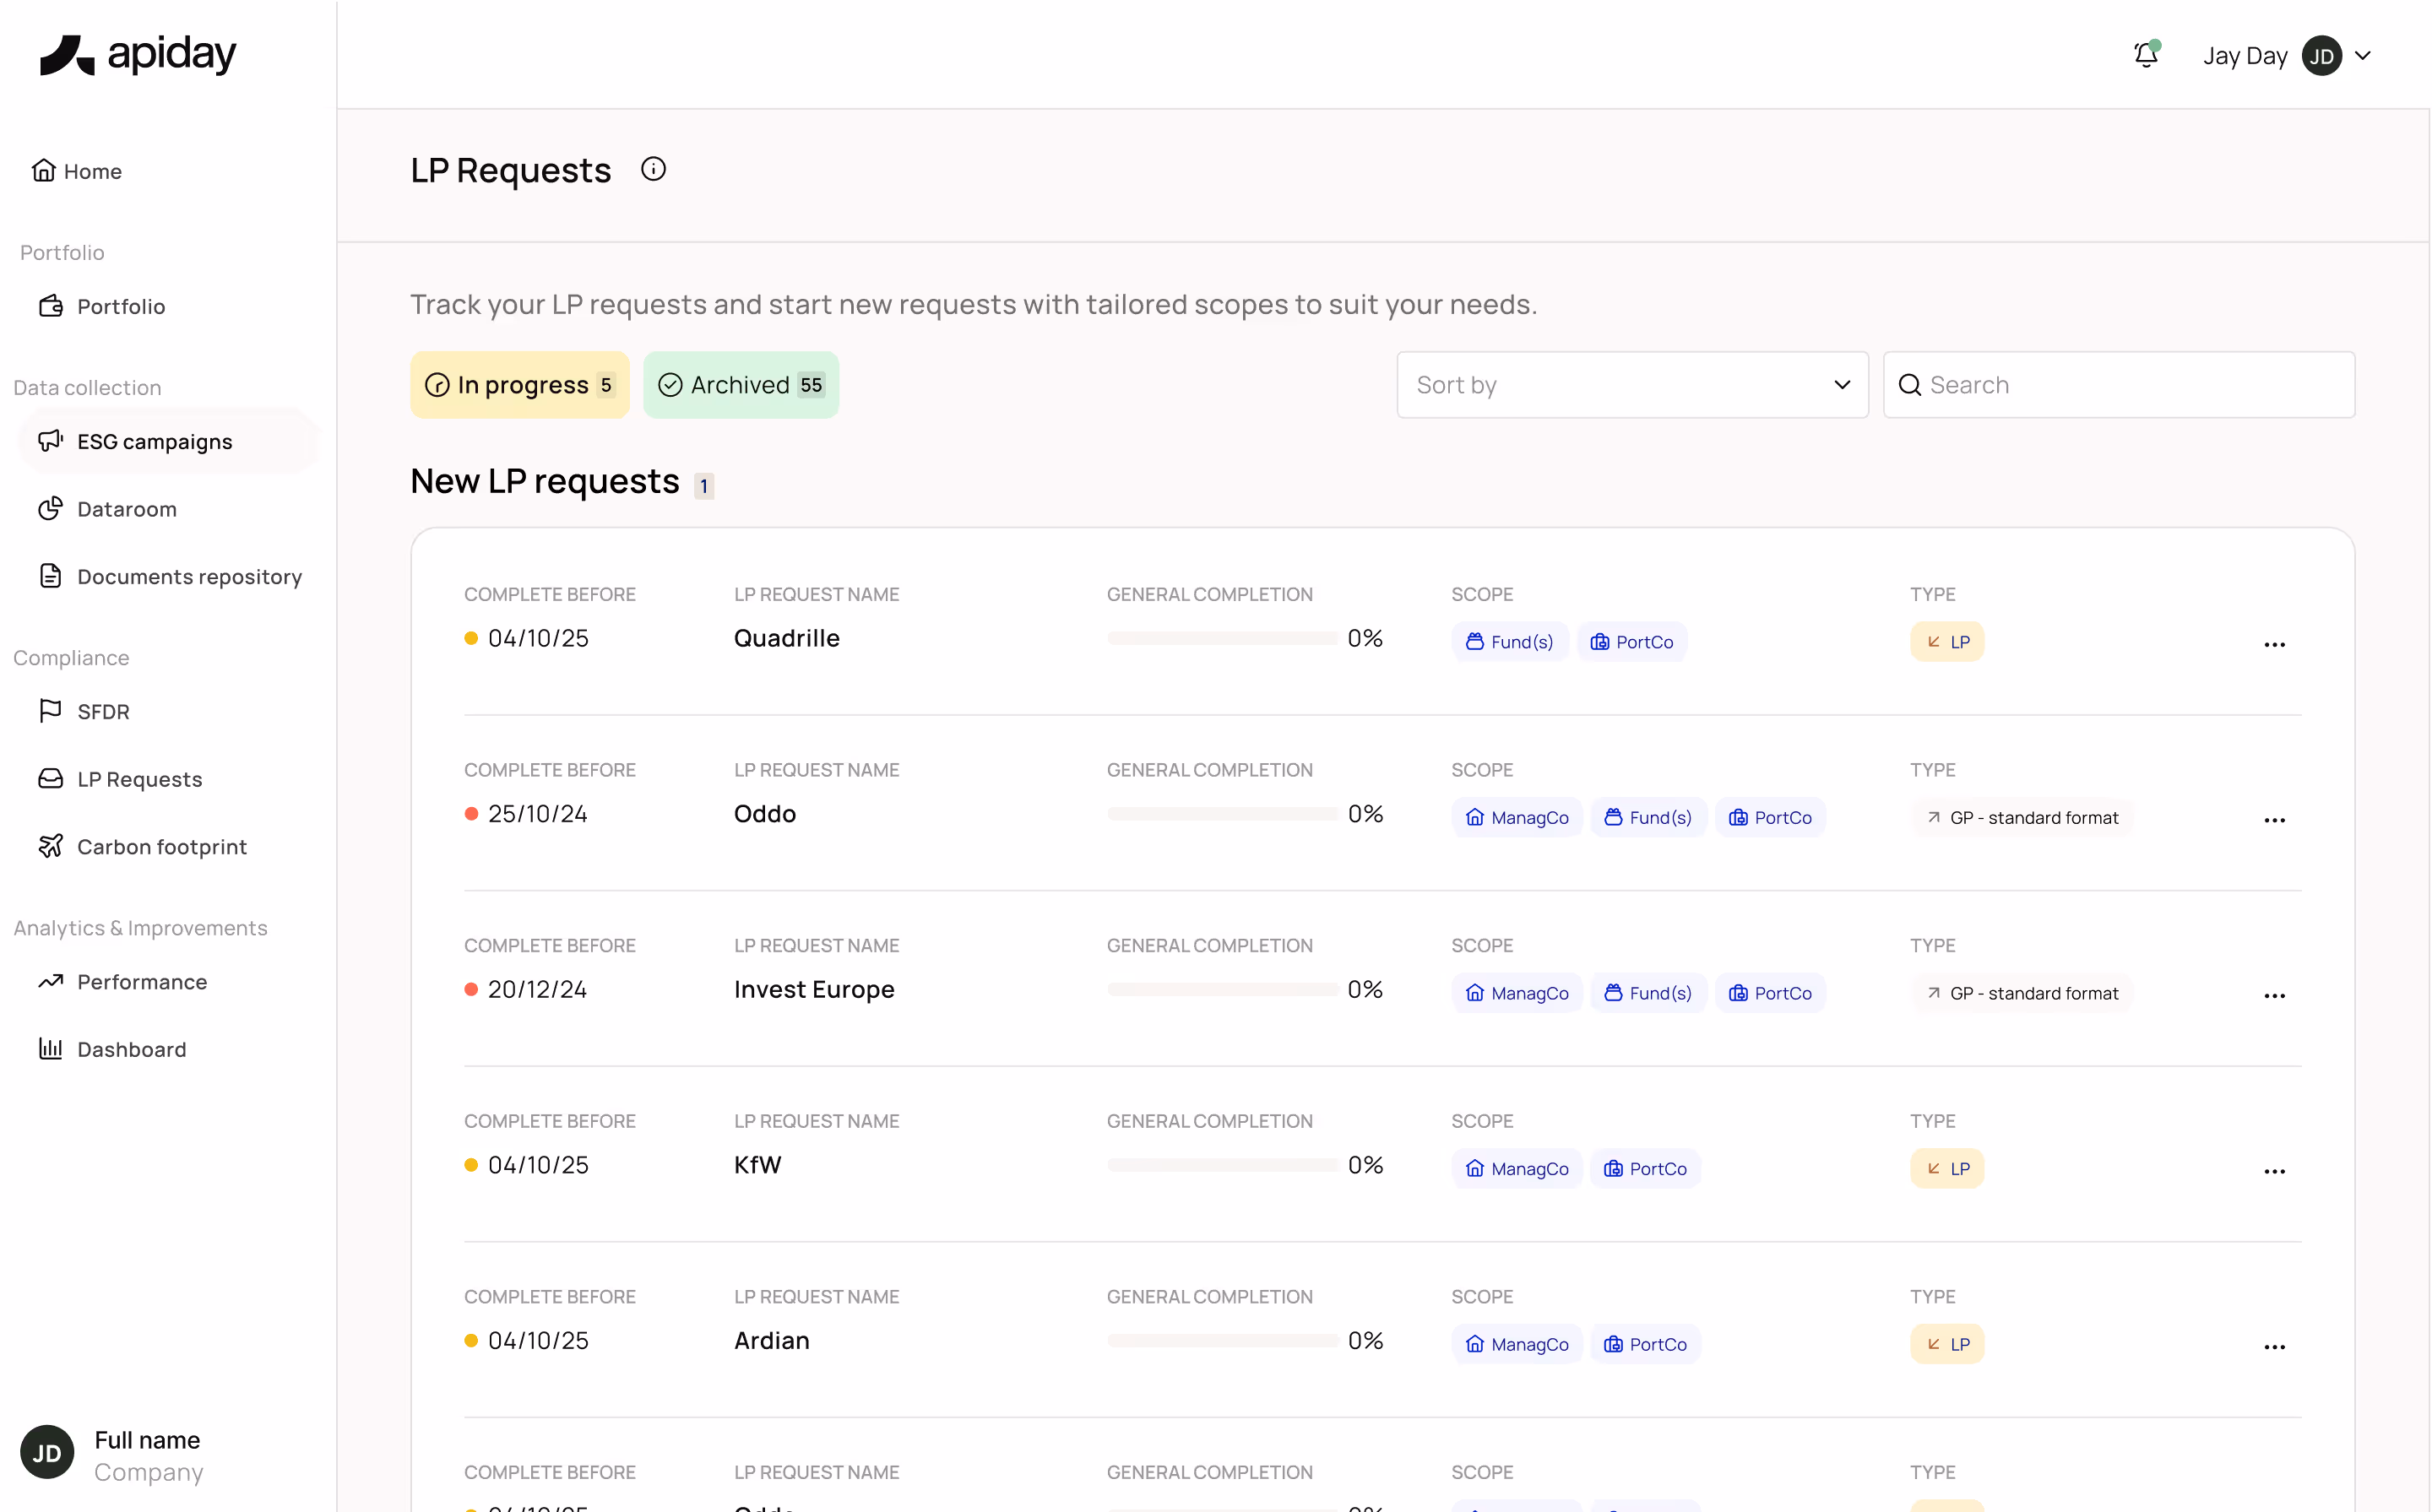
Task: Open the more options menu for Quadrille
Action: click(x=2274, y=645)
